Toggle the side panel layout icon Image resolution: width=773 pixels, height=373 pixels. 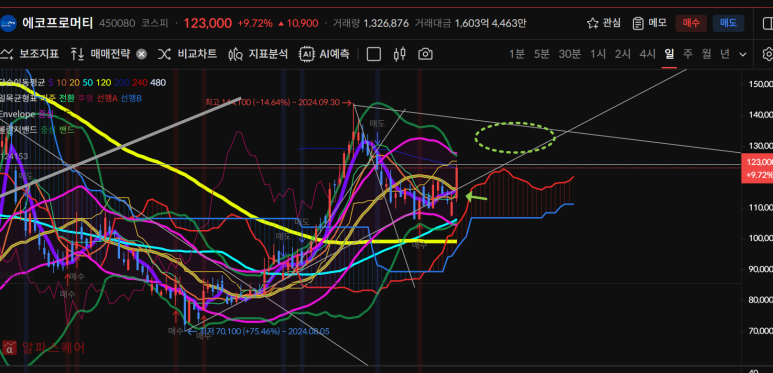767,23
